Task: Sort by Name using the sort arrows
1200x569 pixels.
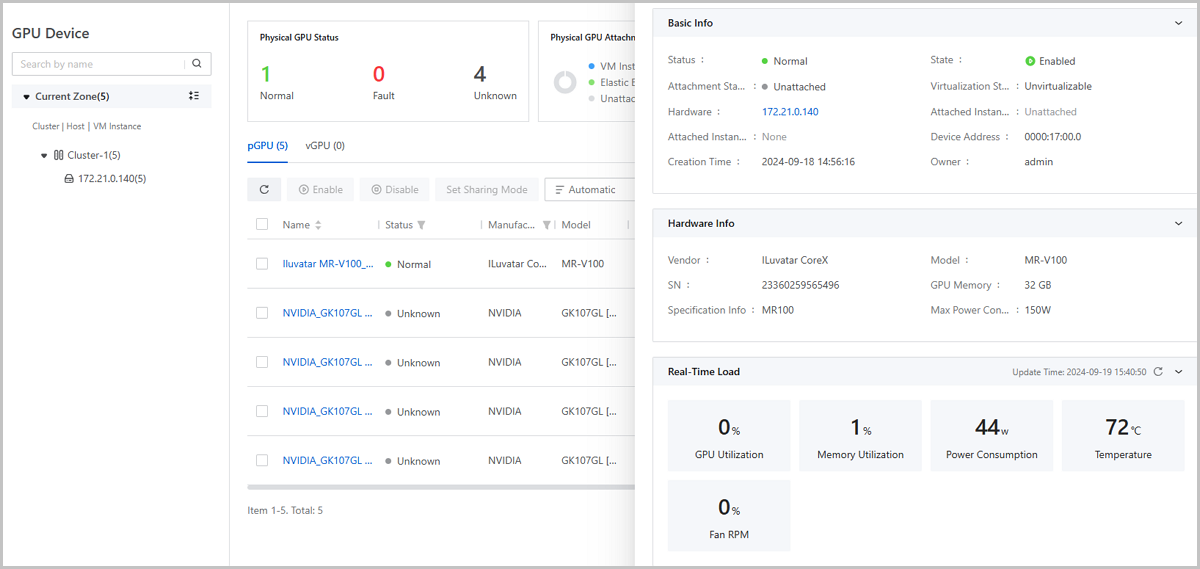Action: (318, 225)
